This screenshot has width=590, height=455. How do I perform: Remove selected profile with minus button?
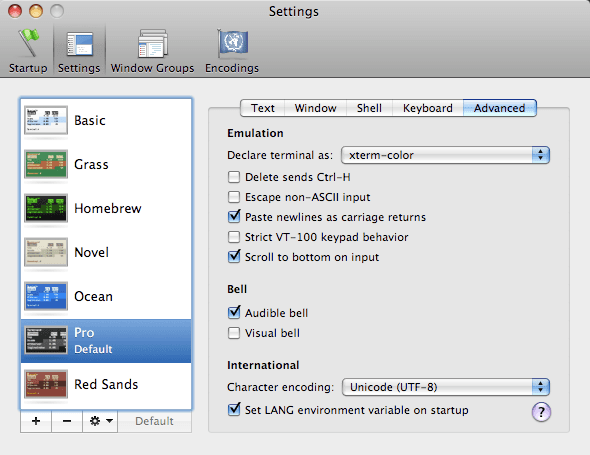(x=67, y=421)
